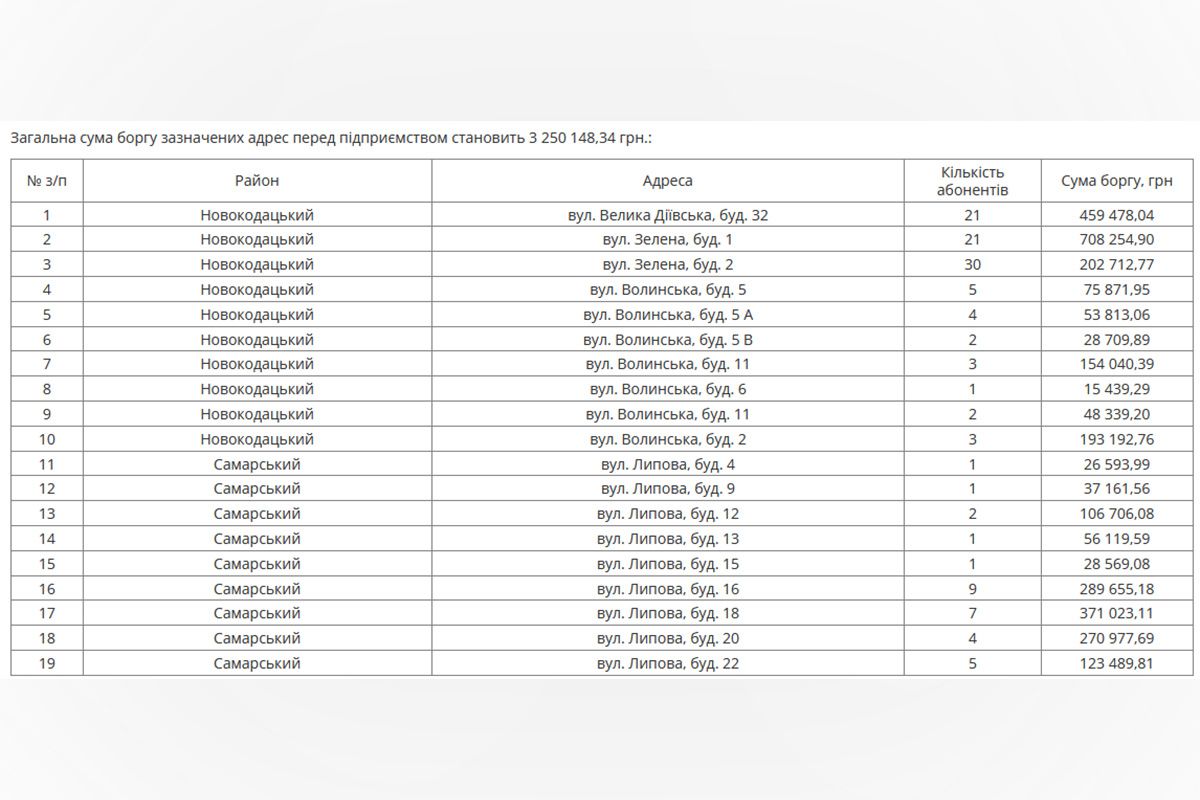The width and height of the screenshot is (1200, 800).
Task: Select address "вул. Волинська, буд. 5 А"
Action: coord(667,315)
